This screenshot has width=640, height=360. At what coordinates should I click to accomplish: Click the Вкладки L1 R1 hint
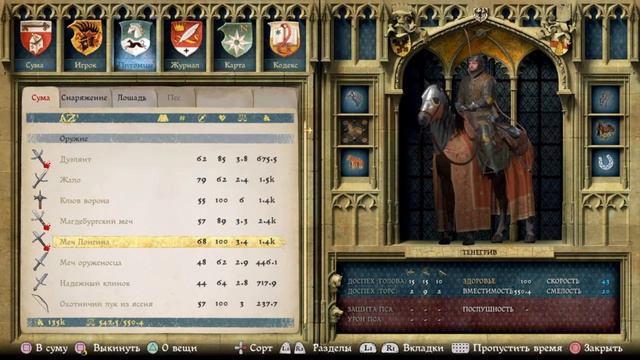pos(402,348)
